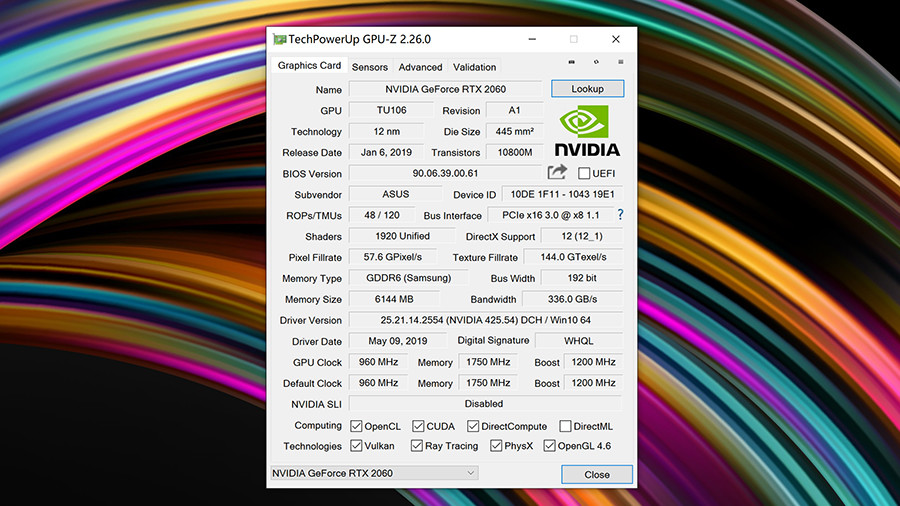Screen dimensions: 900x506
Task: Click the Shaders value 1920 Unified
Action: click(402, 236)
